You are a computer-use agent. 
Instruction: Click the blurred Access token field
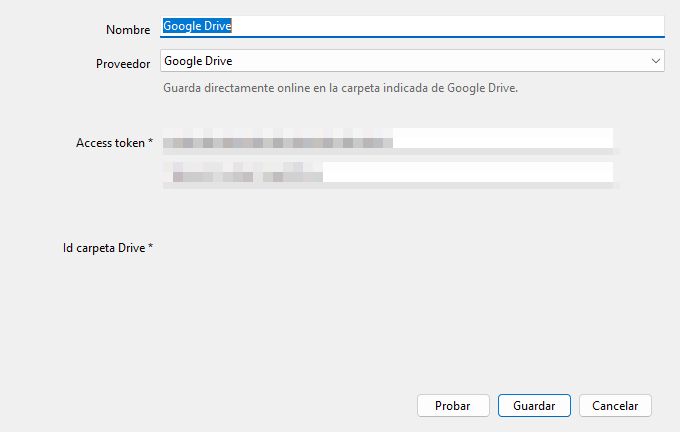click(391, 141)
